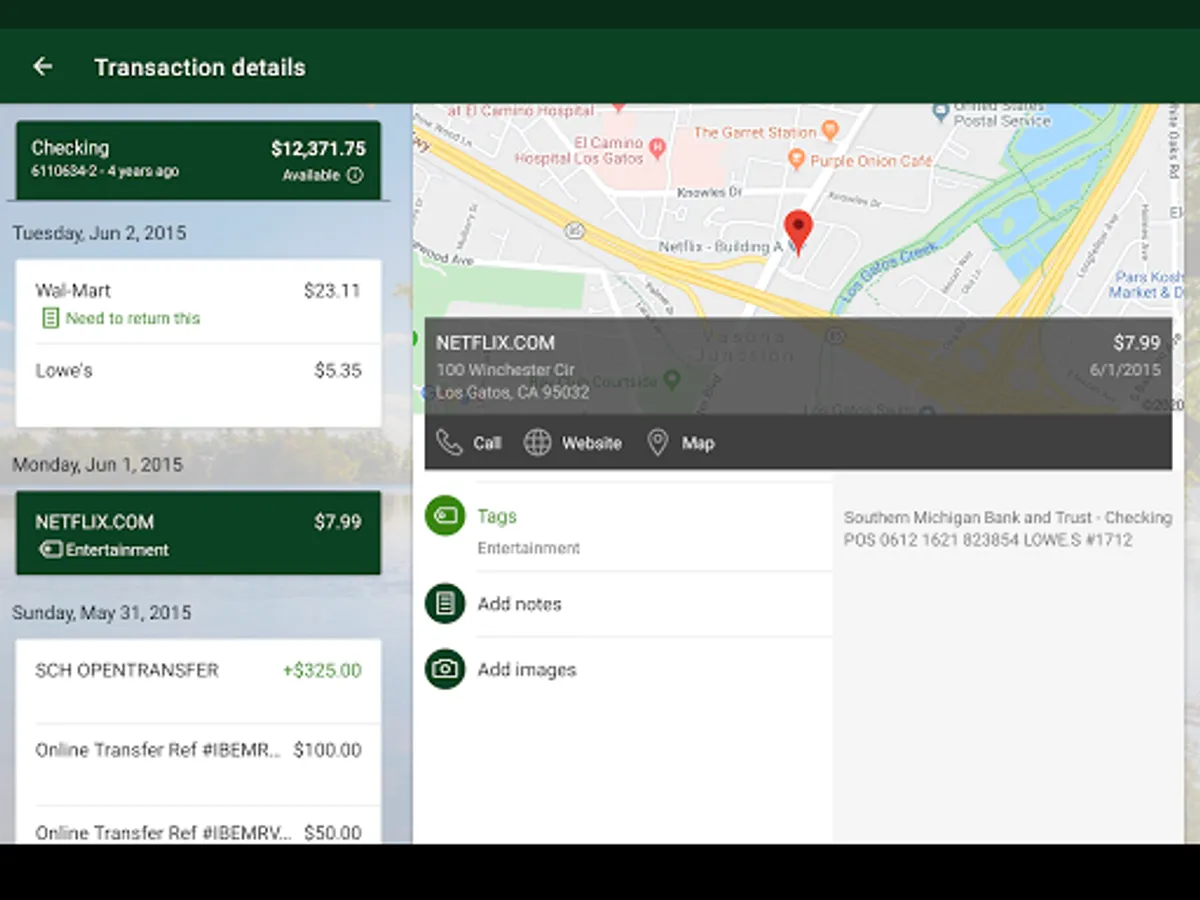Tap the green Tags circle icon
1200x900 pixels.
click(x=445, y=516)
